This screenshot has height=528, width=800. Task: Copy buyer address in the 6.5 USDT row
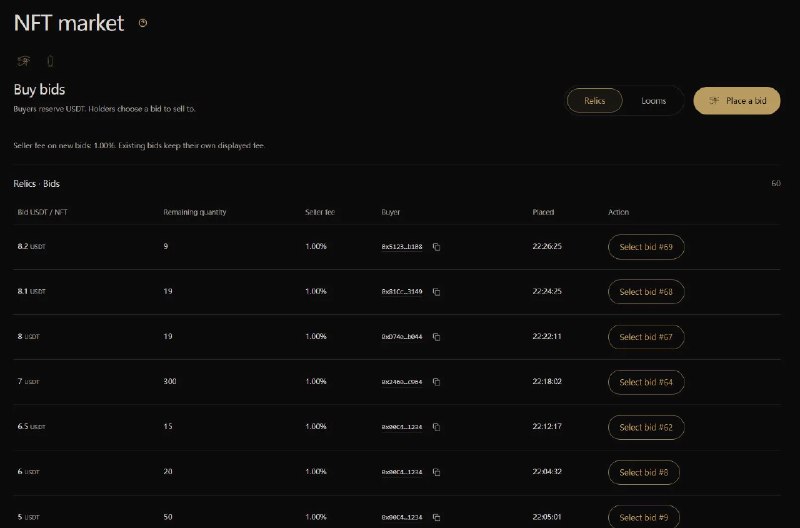pos(436,427)
